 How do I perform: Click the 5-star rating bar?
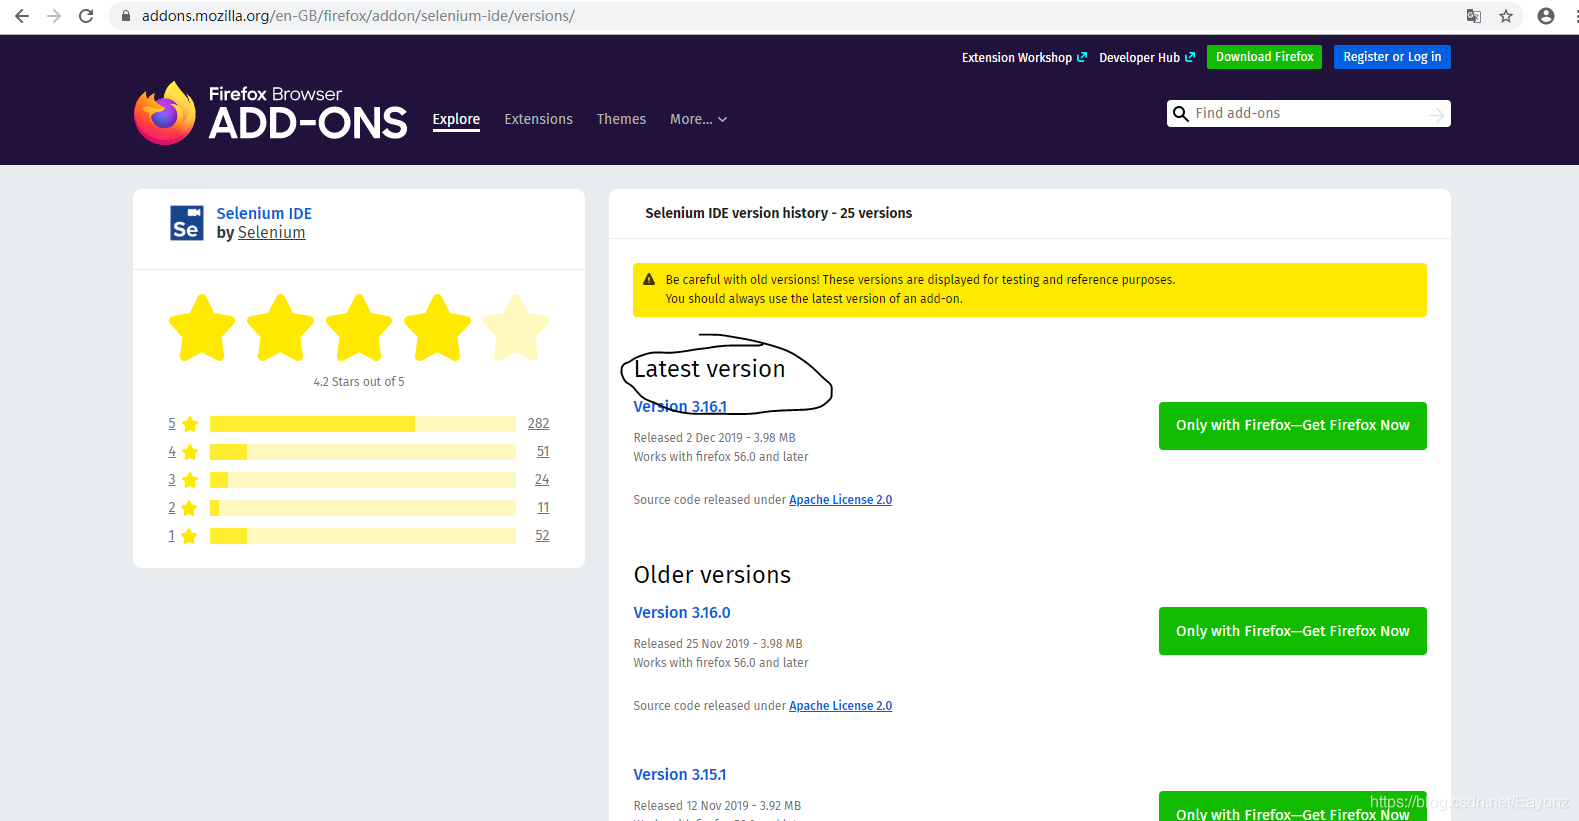pos(363,424)
